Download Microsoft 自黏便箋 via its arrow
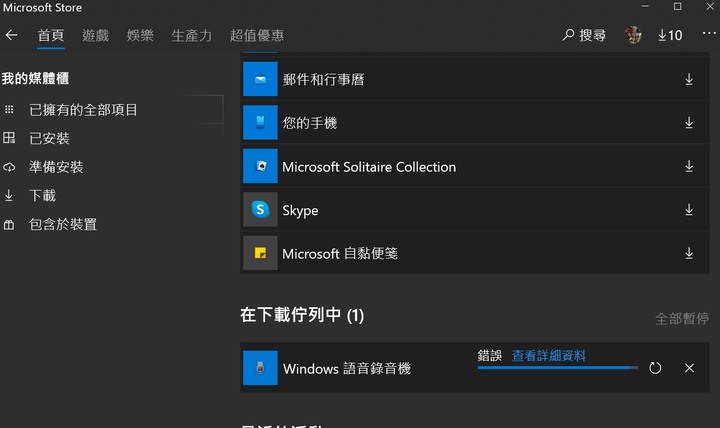This screenshot has height=428, width=720. tap(689, 253)
